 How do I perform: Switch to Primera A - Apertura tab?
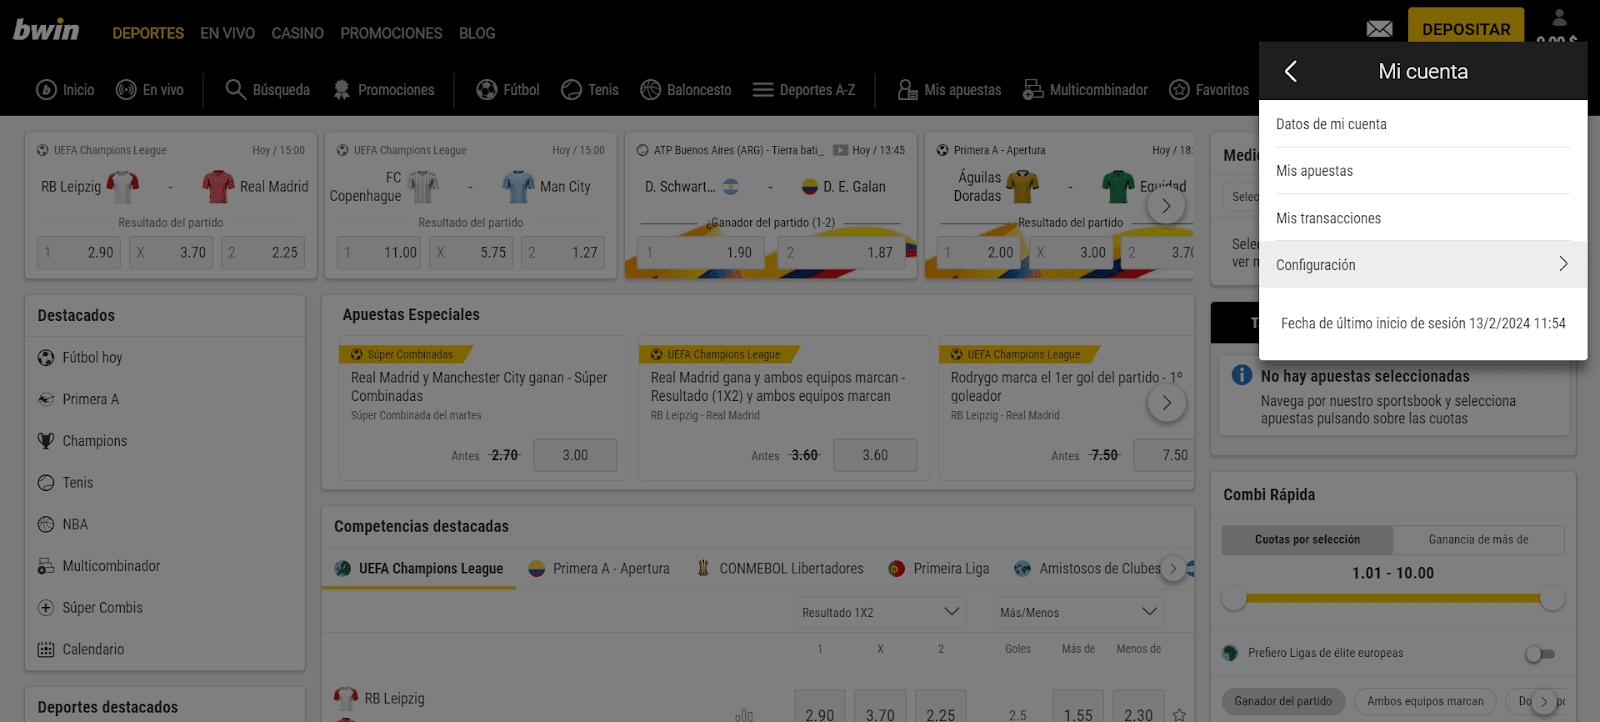click(599, 568)
